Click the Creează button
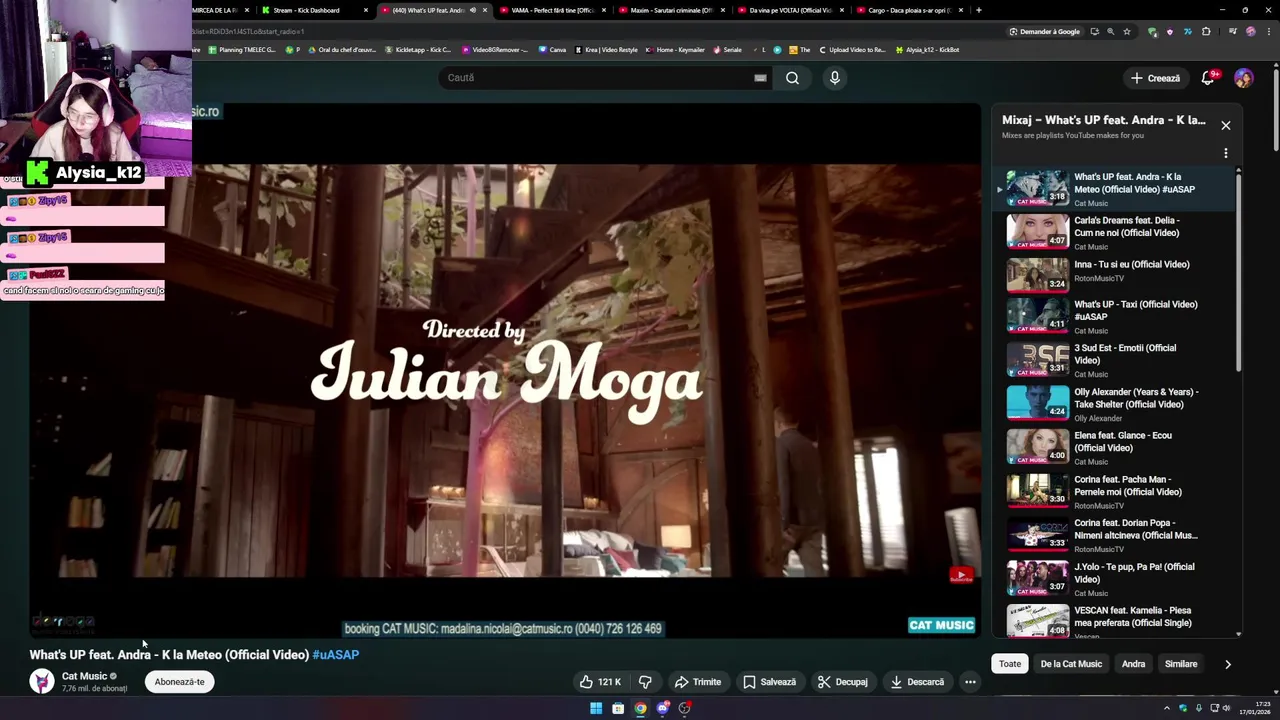The width and height of the screenshot is (1280, 720). pos(1155,78)
